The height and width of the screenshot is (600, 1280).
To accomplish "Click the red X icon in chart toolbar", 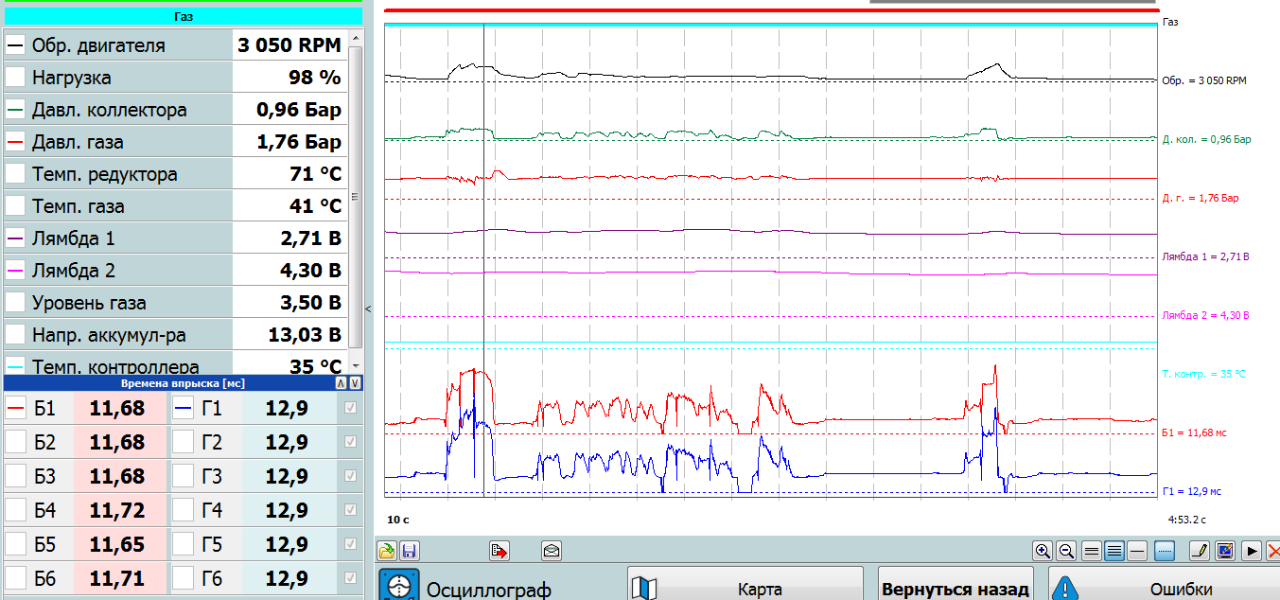I will click(x=1273, y=551).
